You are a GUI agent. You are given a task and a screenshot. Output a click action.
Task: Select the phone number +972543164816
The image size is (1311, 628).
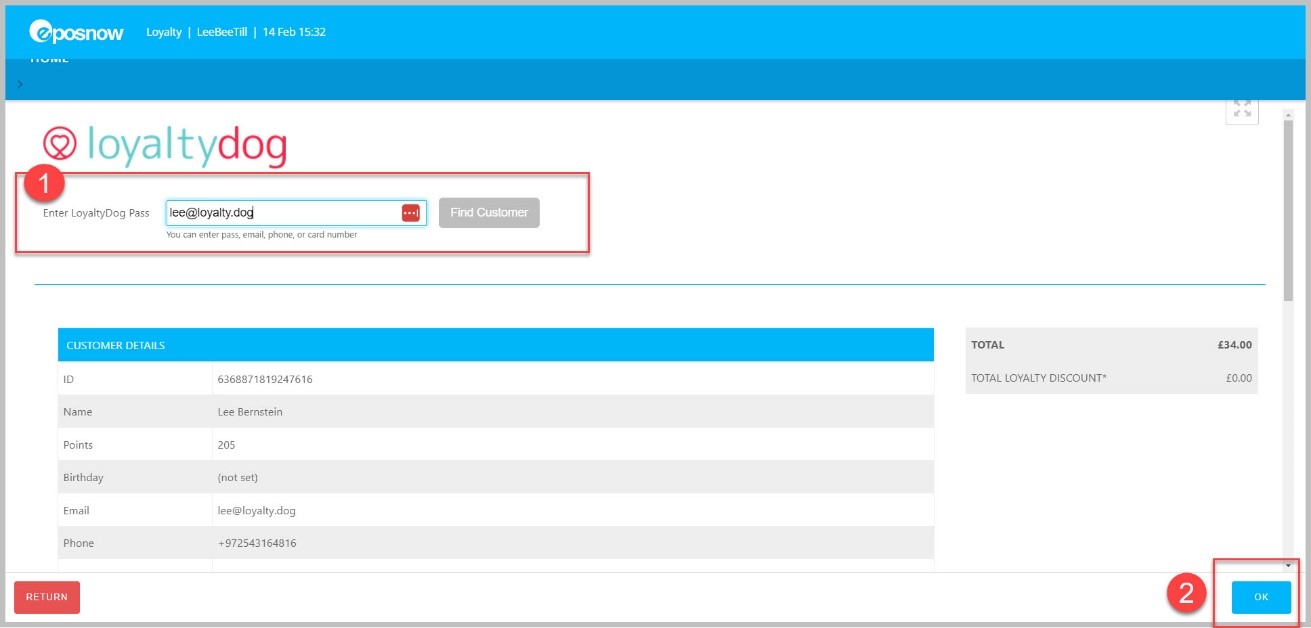point(257,544)
